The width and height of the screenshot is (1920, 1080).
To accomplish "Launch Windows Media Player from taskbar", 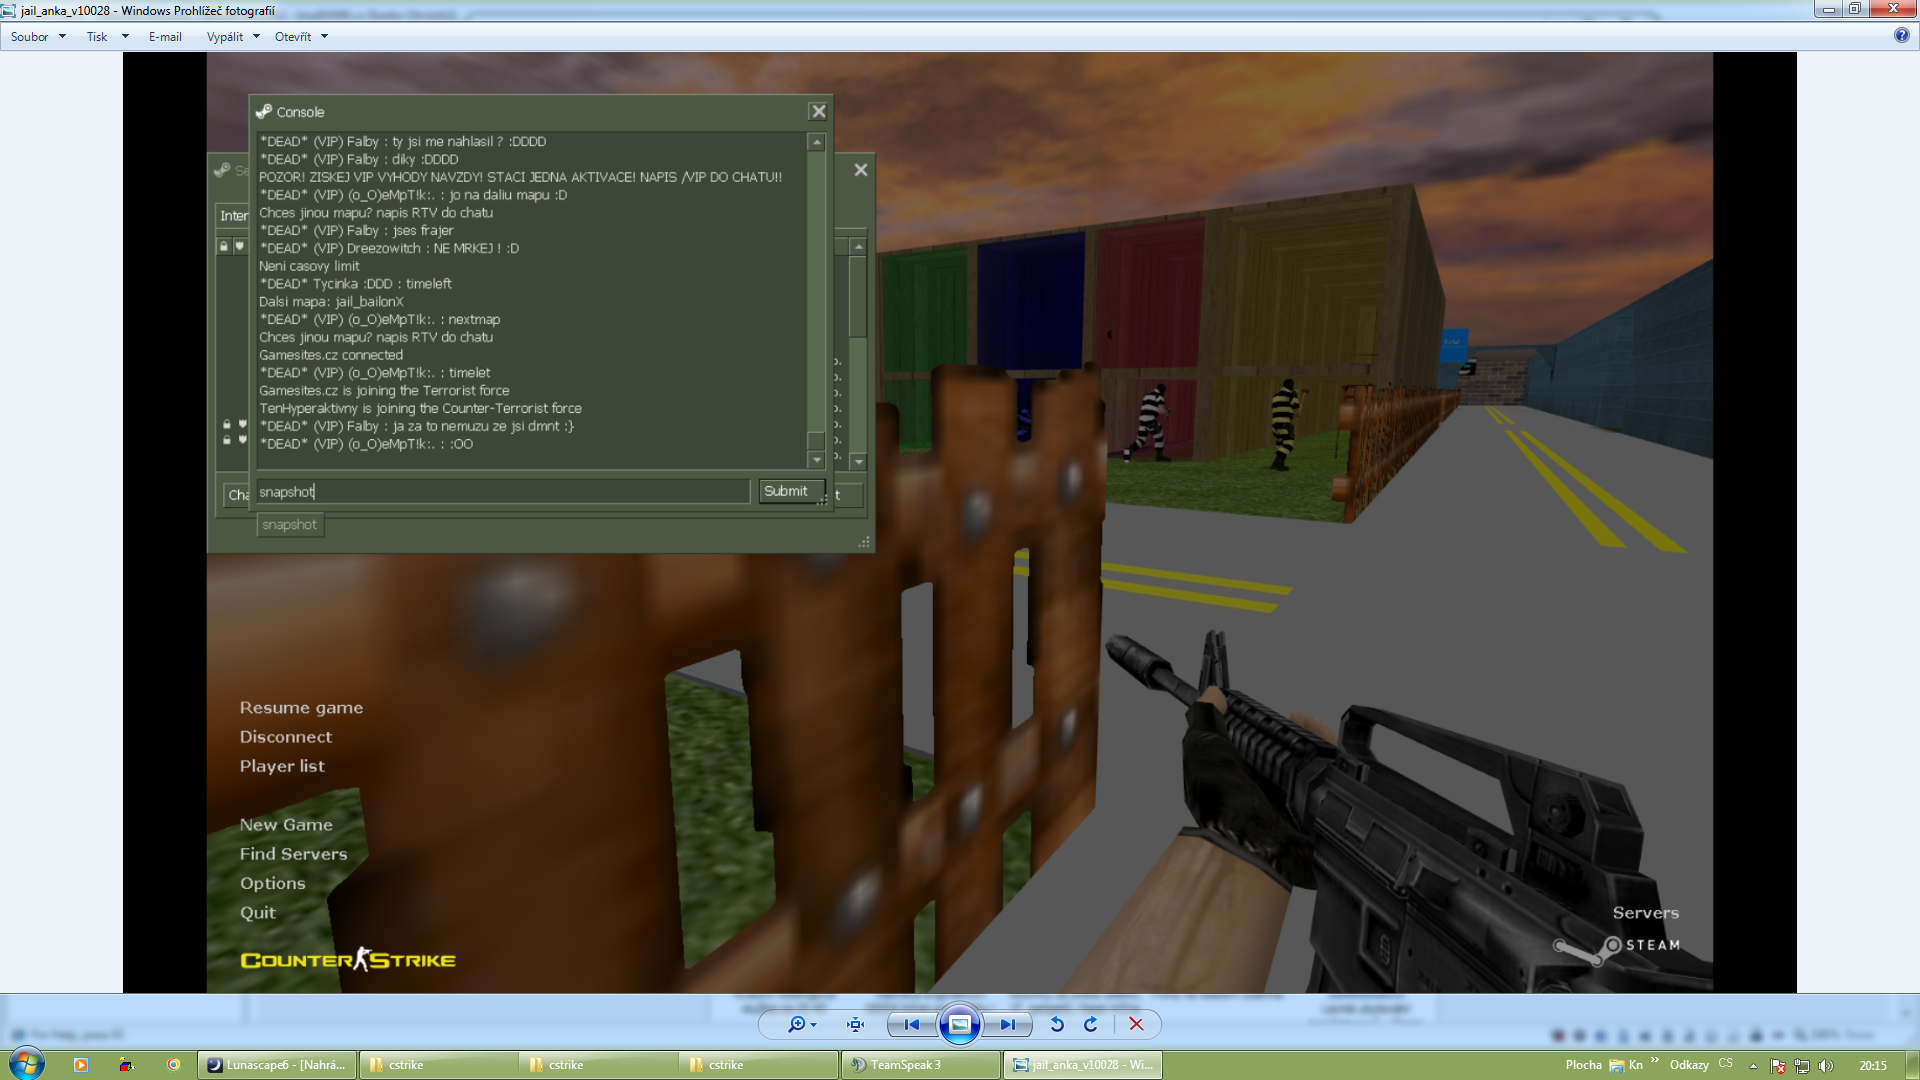I will tap(81, 1065).
